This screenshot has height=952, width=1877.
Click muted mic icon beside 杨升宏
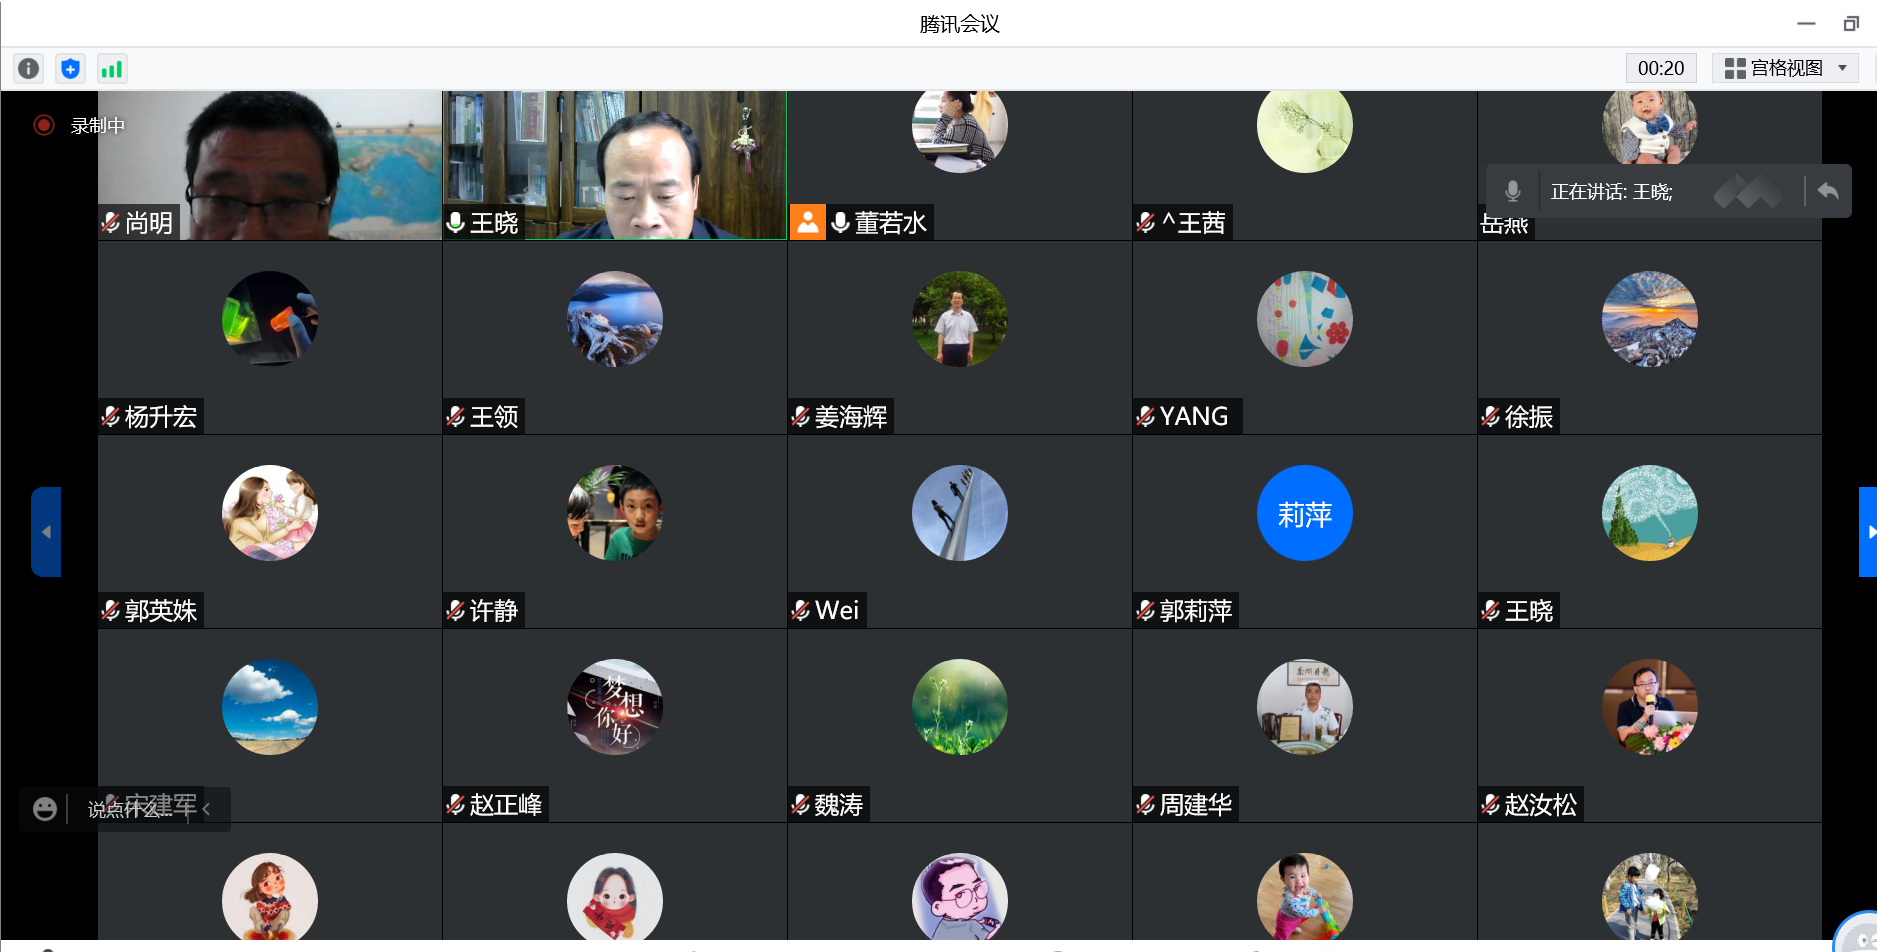pos(111,417)
